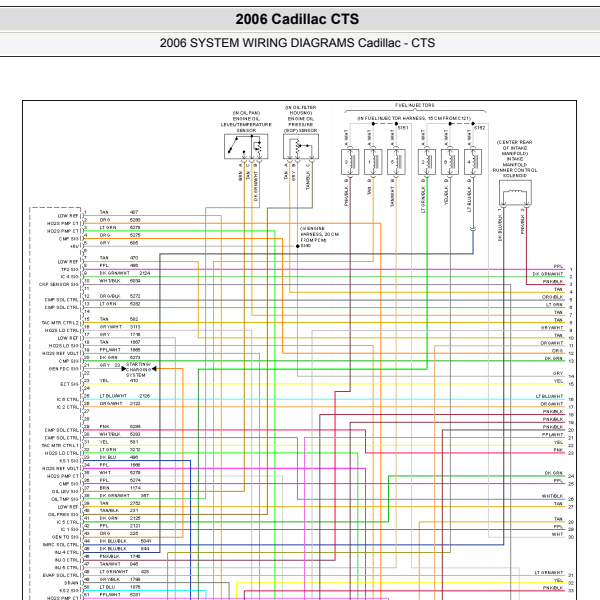Select the INJ 4 CTRL pin label
Viewport: 600px width, 600px height.
(67, 552)
